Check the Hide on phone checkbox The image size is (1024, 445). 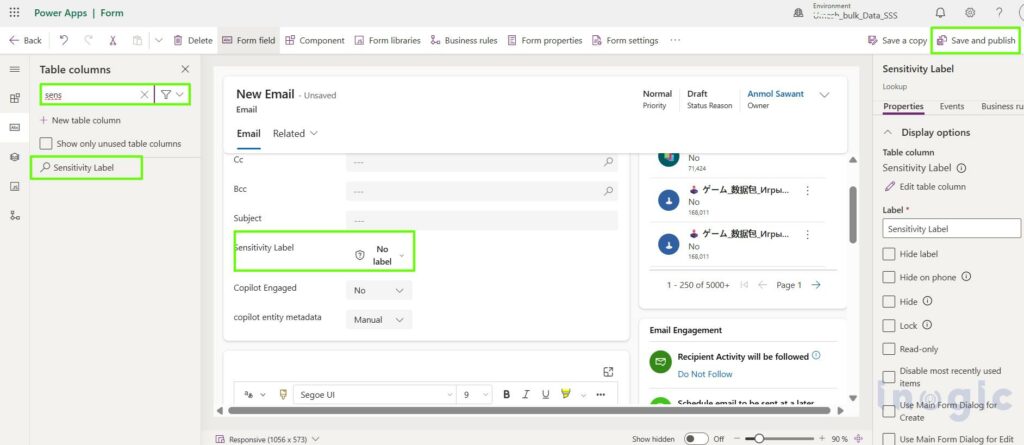(x=889, y=277)
